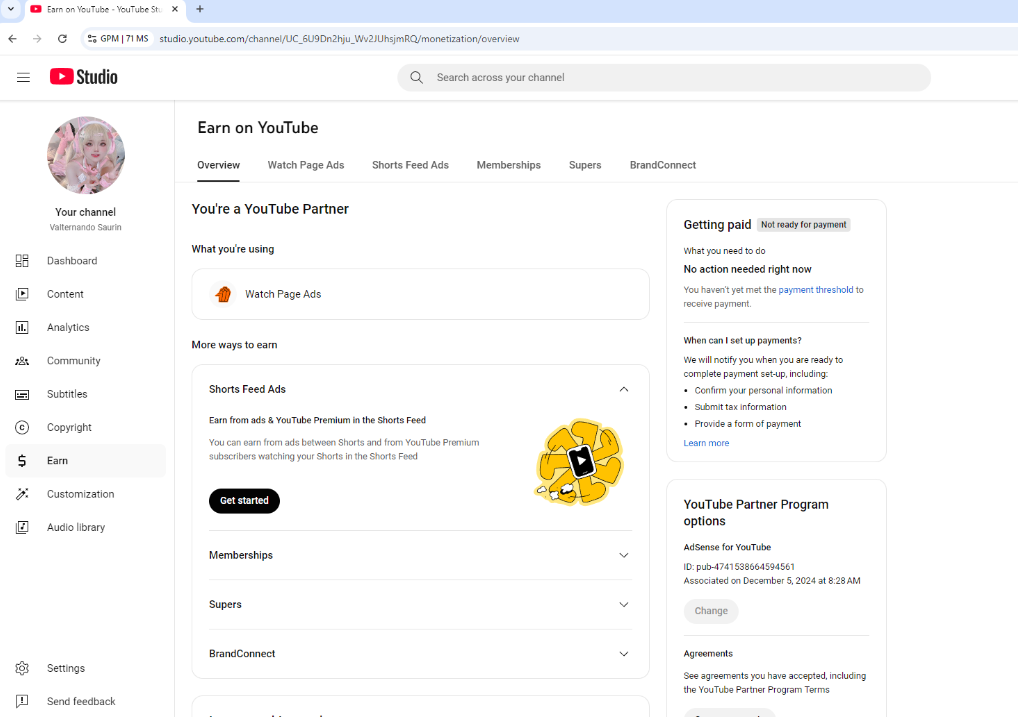
Task: Switch to the Shorts Feed Ads tab
Action: coord(410,165)
